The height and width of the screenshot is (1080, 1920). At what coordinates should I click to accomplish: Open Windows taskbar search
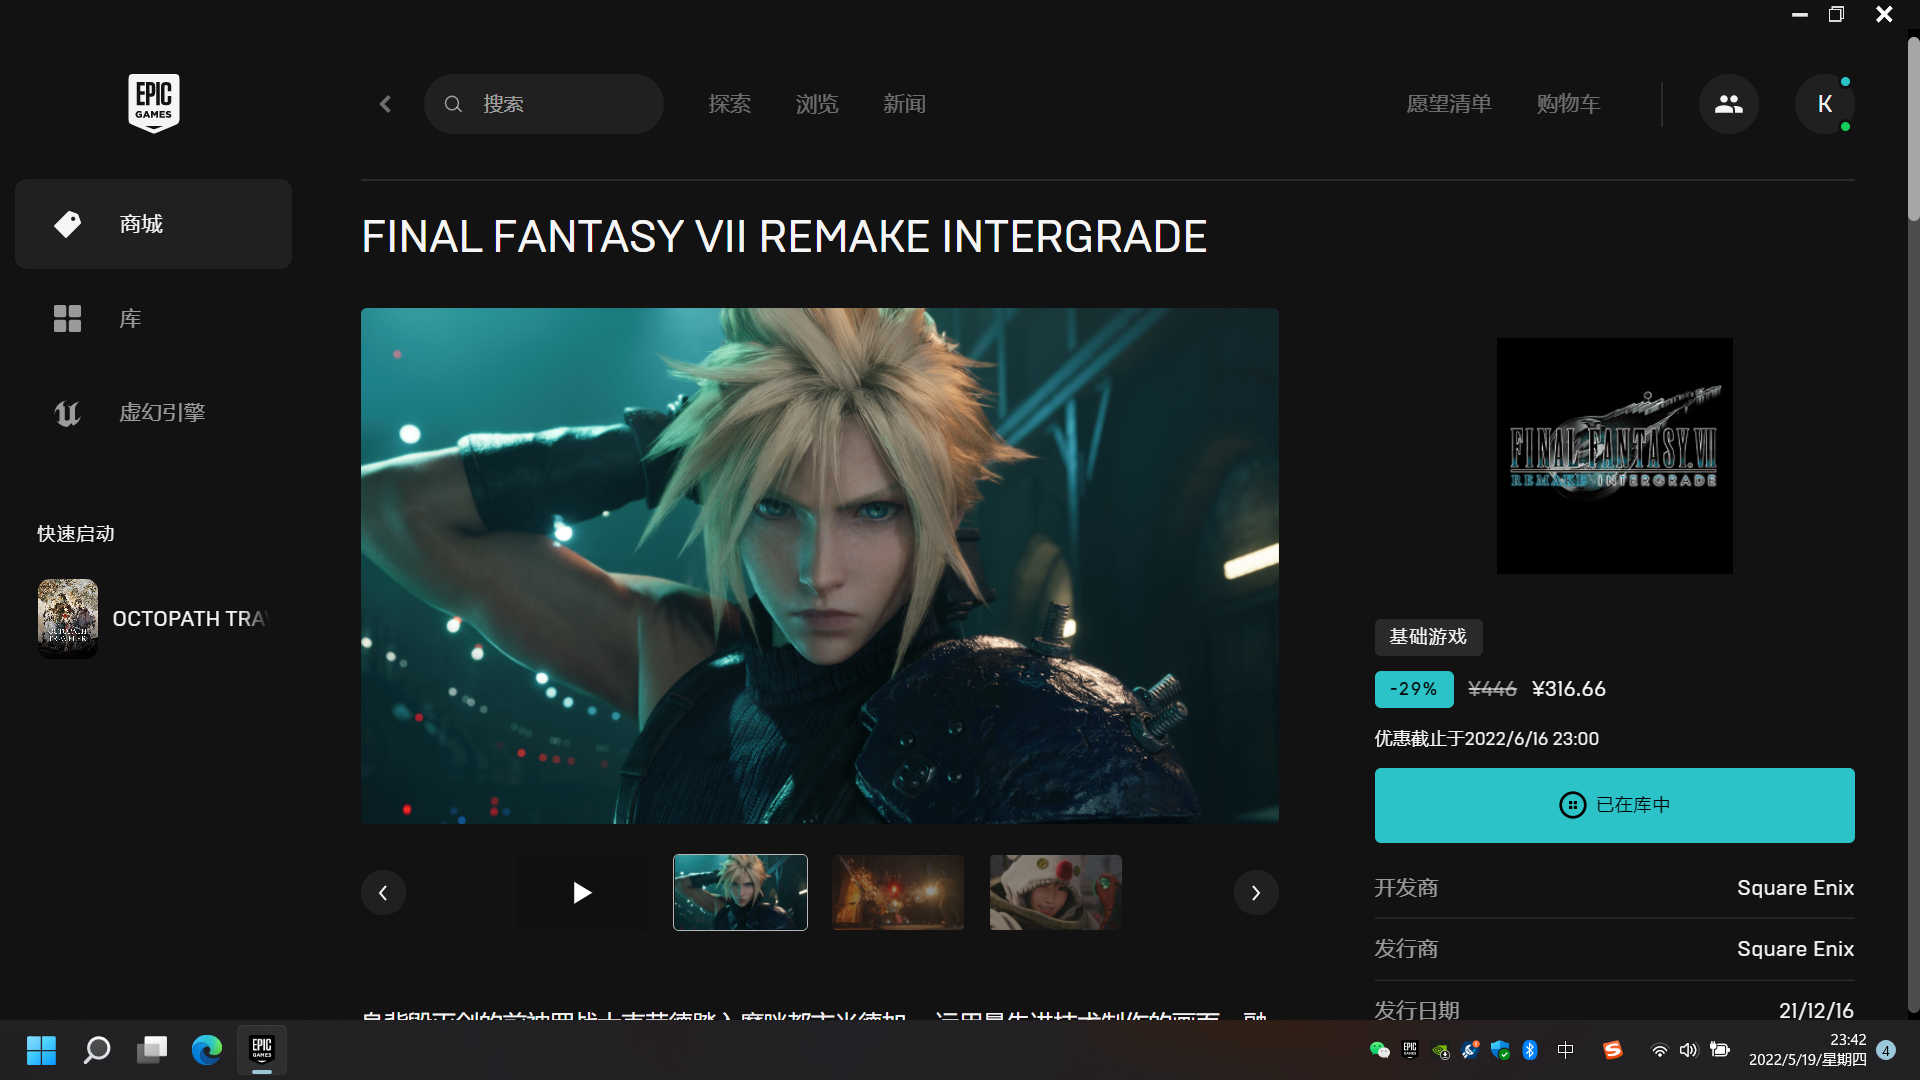pyautogui.click(x=97, y=1050)
